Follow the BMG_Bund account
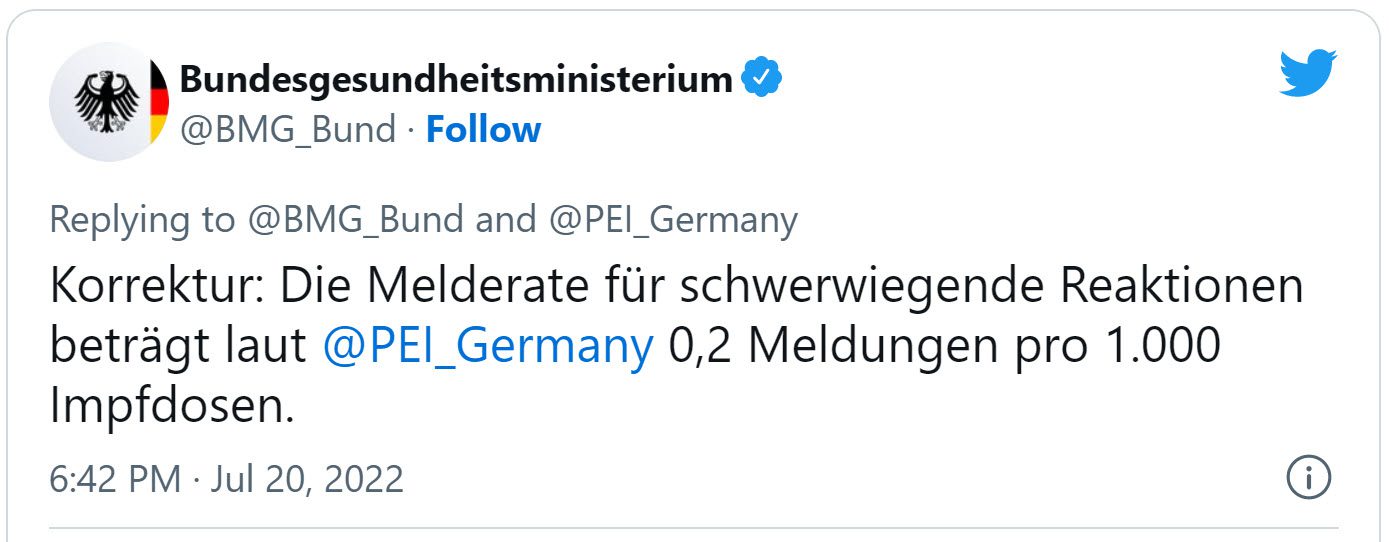The image size is (1389, 542). (x=483, y=129)
